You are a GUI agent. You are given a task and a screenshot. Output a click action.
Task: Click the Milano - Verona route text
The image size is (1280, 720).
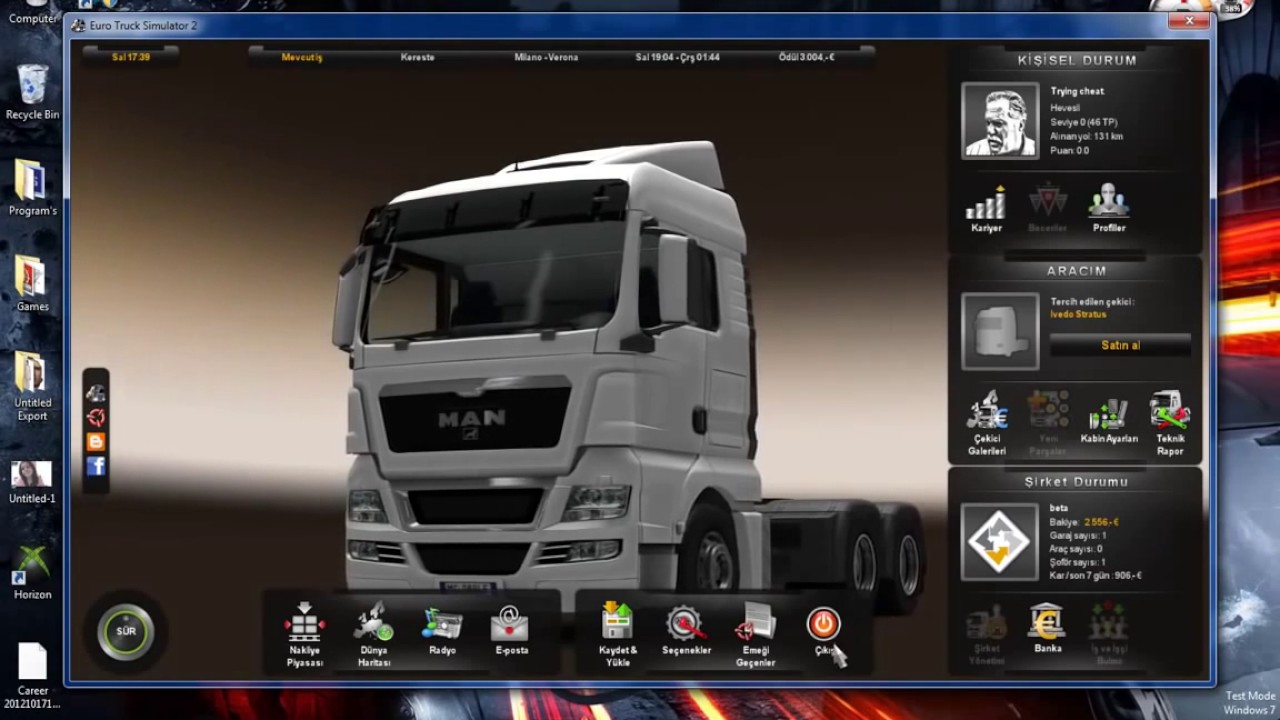click(546, 57)
